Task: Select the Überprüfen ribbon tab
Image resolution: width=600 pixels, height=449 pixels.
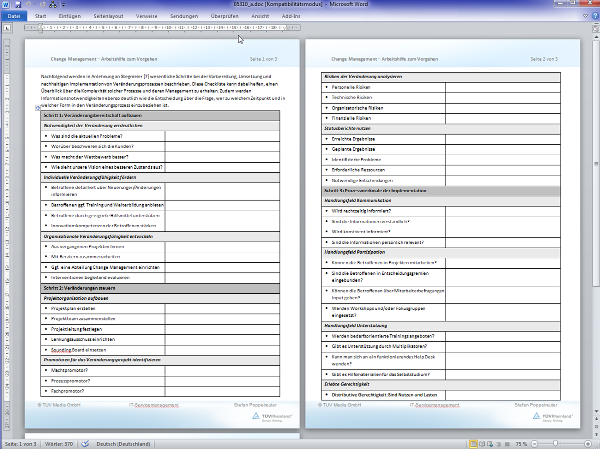Action: point(227,17)
